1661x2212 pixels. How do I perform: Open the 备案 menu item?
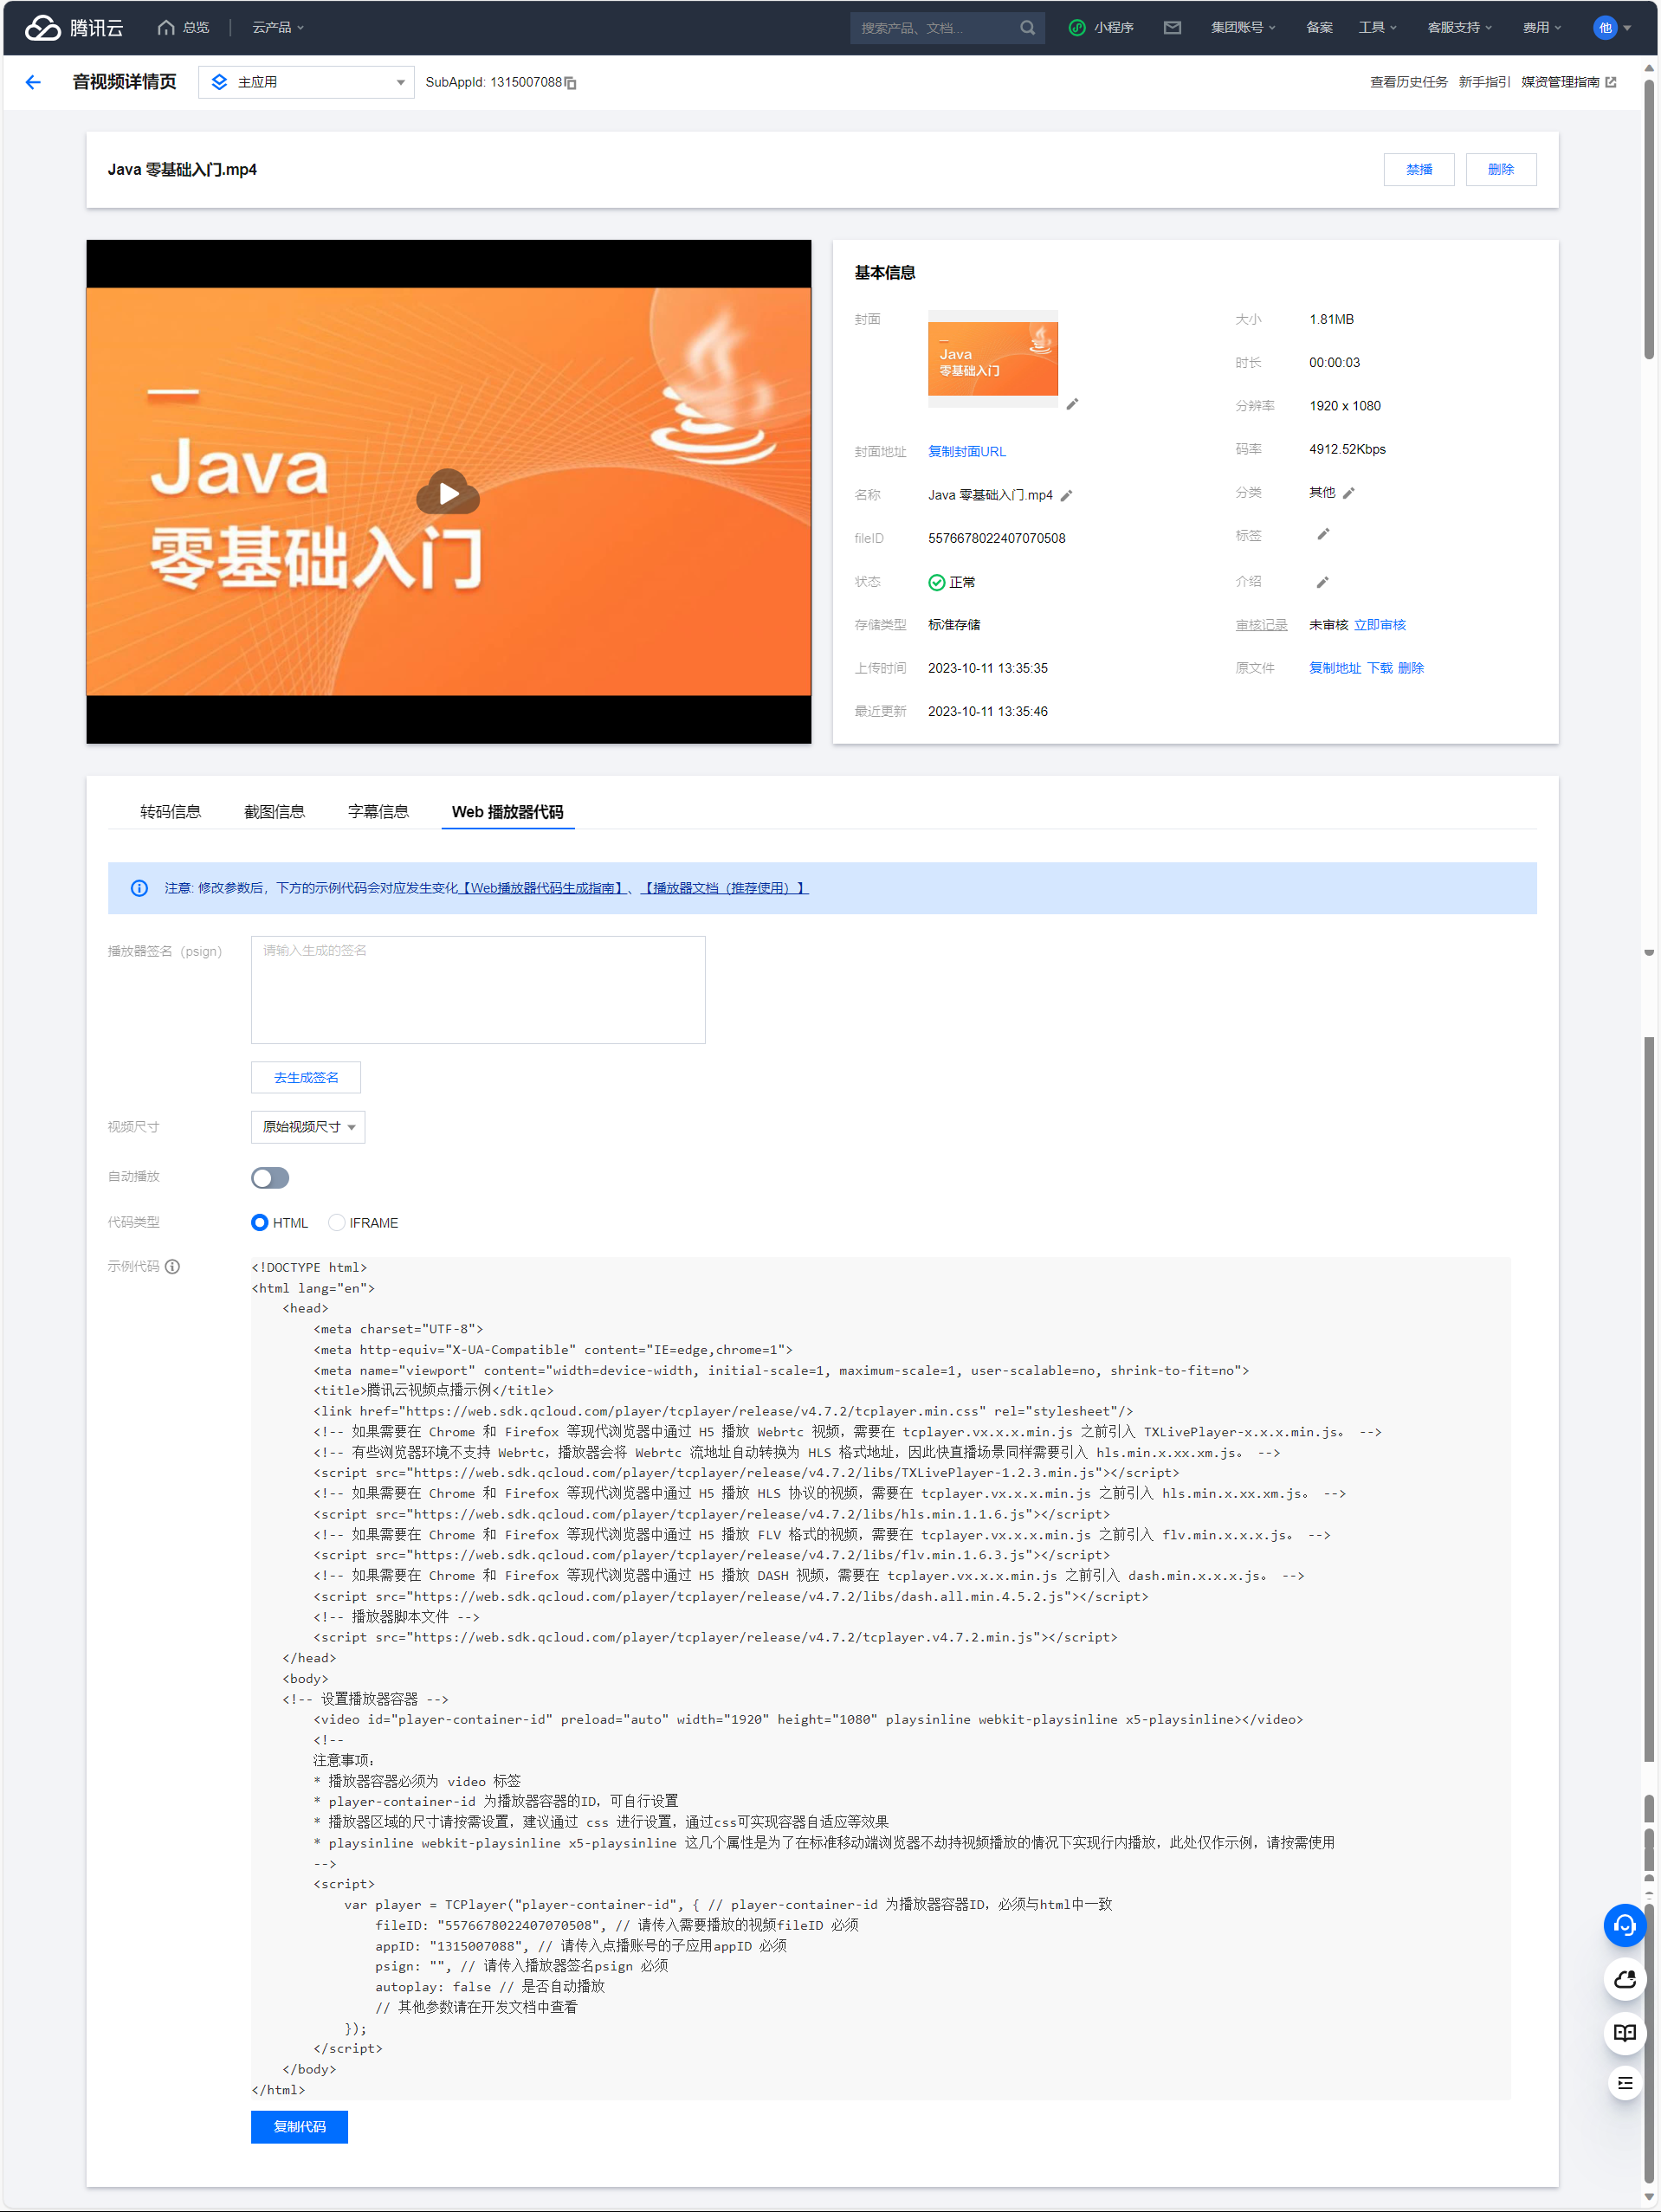pos(1319,27)
